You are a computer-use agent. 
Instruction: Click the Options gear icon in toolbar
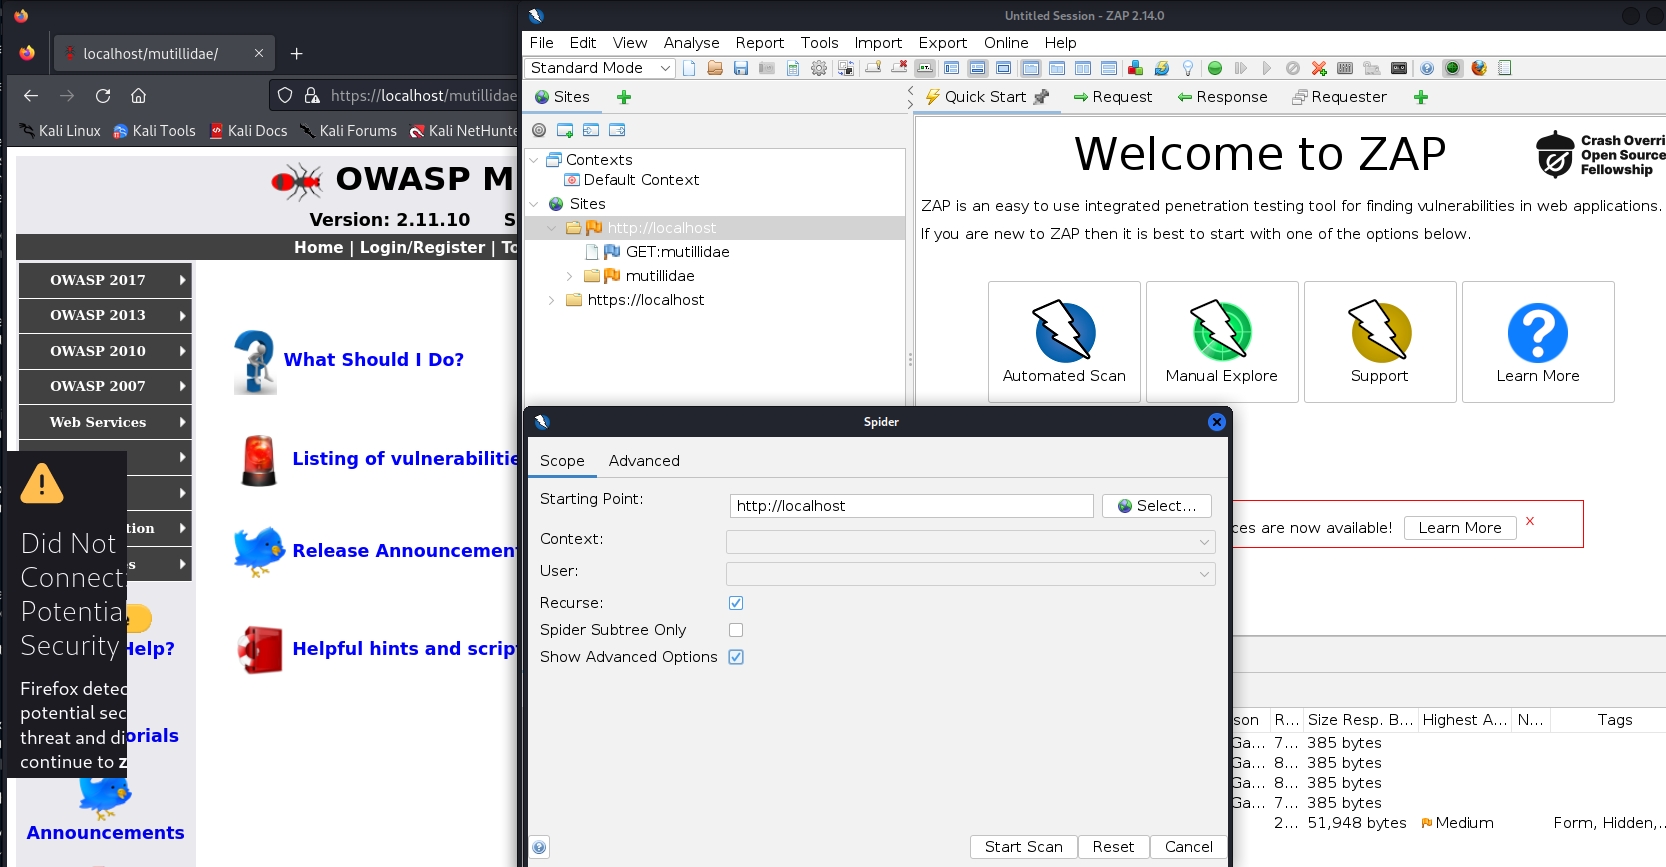click(x=819, y=68)
